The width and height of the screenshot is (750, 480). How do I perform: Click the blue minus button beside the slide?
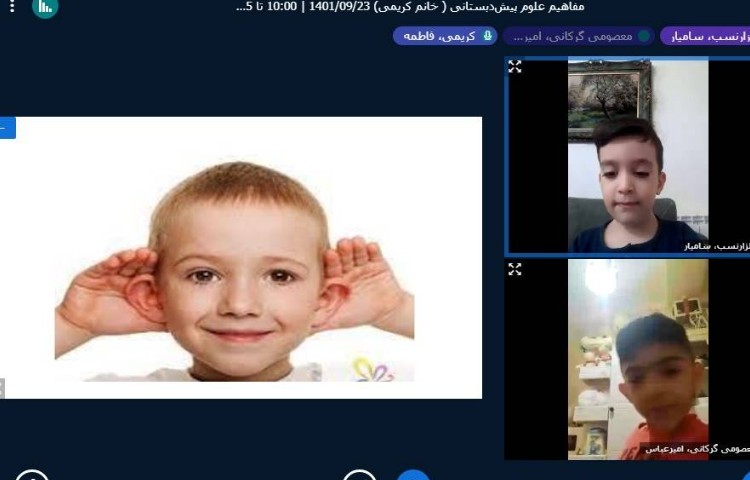(7, 128)
